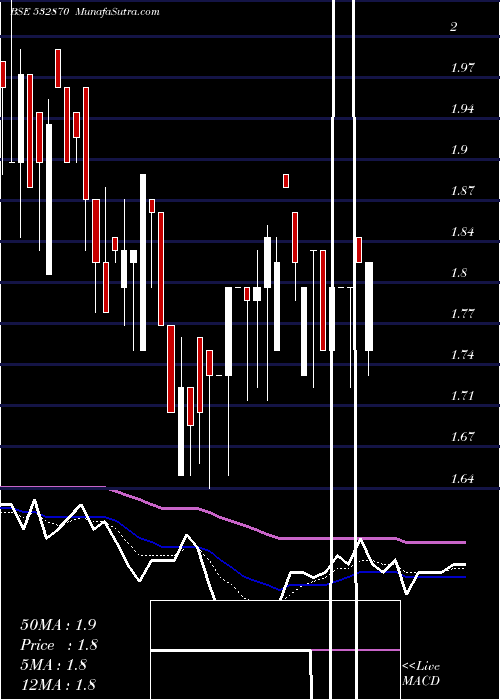This screenshot has height=700, width=500.
Task: Click the price axis label 1.94
Action: (x=462, y=108)
